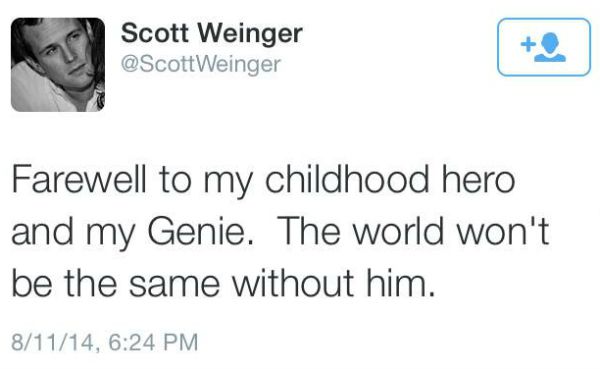Click the "6:24 PM" time portion

pos(153,342)
